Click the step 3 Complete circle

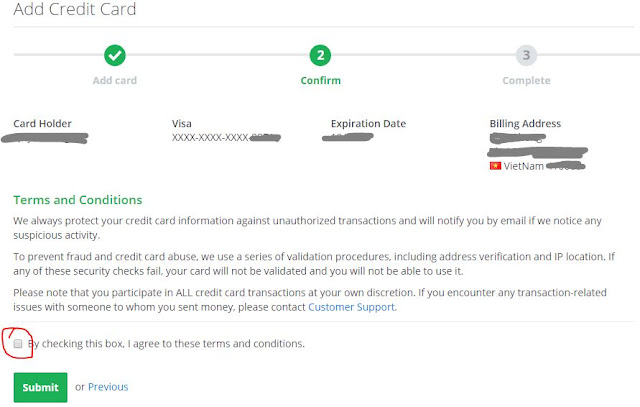coord(526,55)
